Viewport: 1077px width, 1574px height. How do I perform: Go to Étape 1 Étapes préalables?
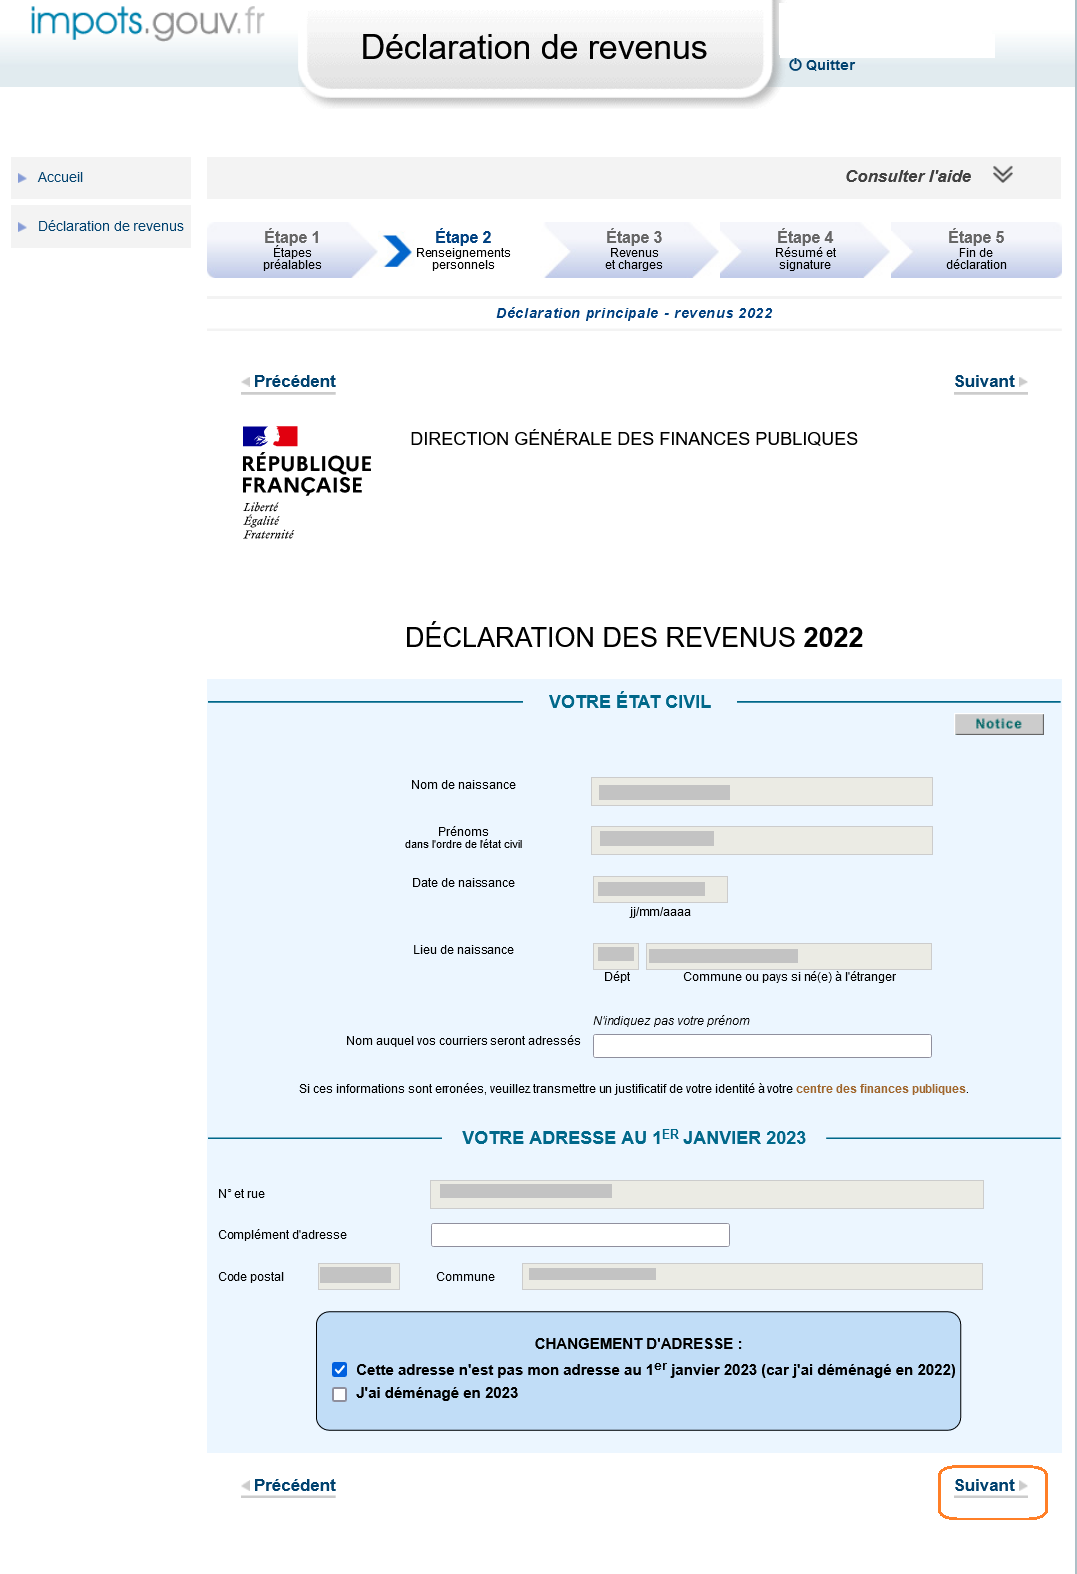[x=291, y=250]
